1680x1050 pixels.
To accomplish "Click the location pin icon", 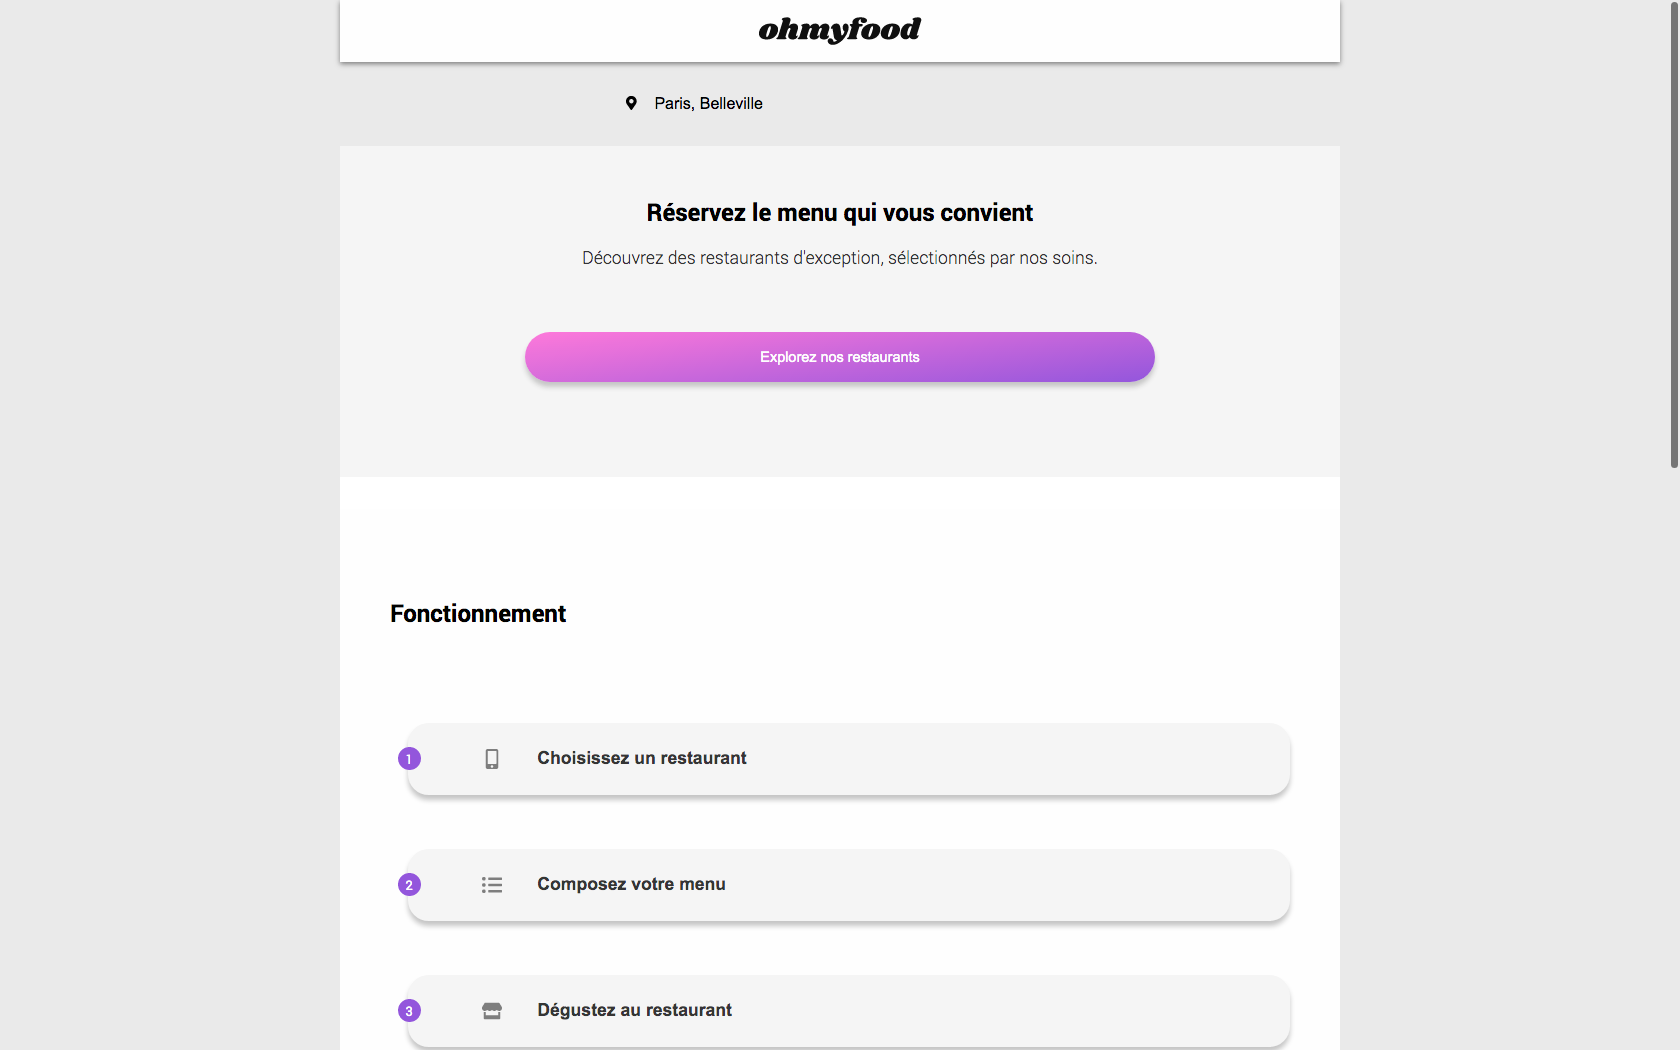I will [631, 103].
